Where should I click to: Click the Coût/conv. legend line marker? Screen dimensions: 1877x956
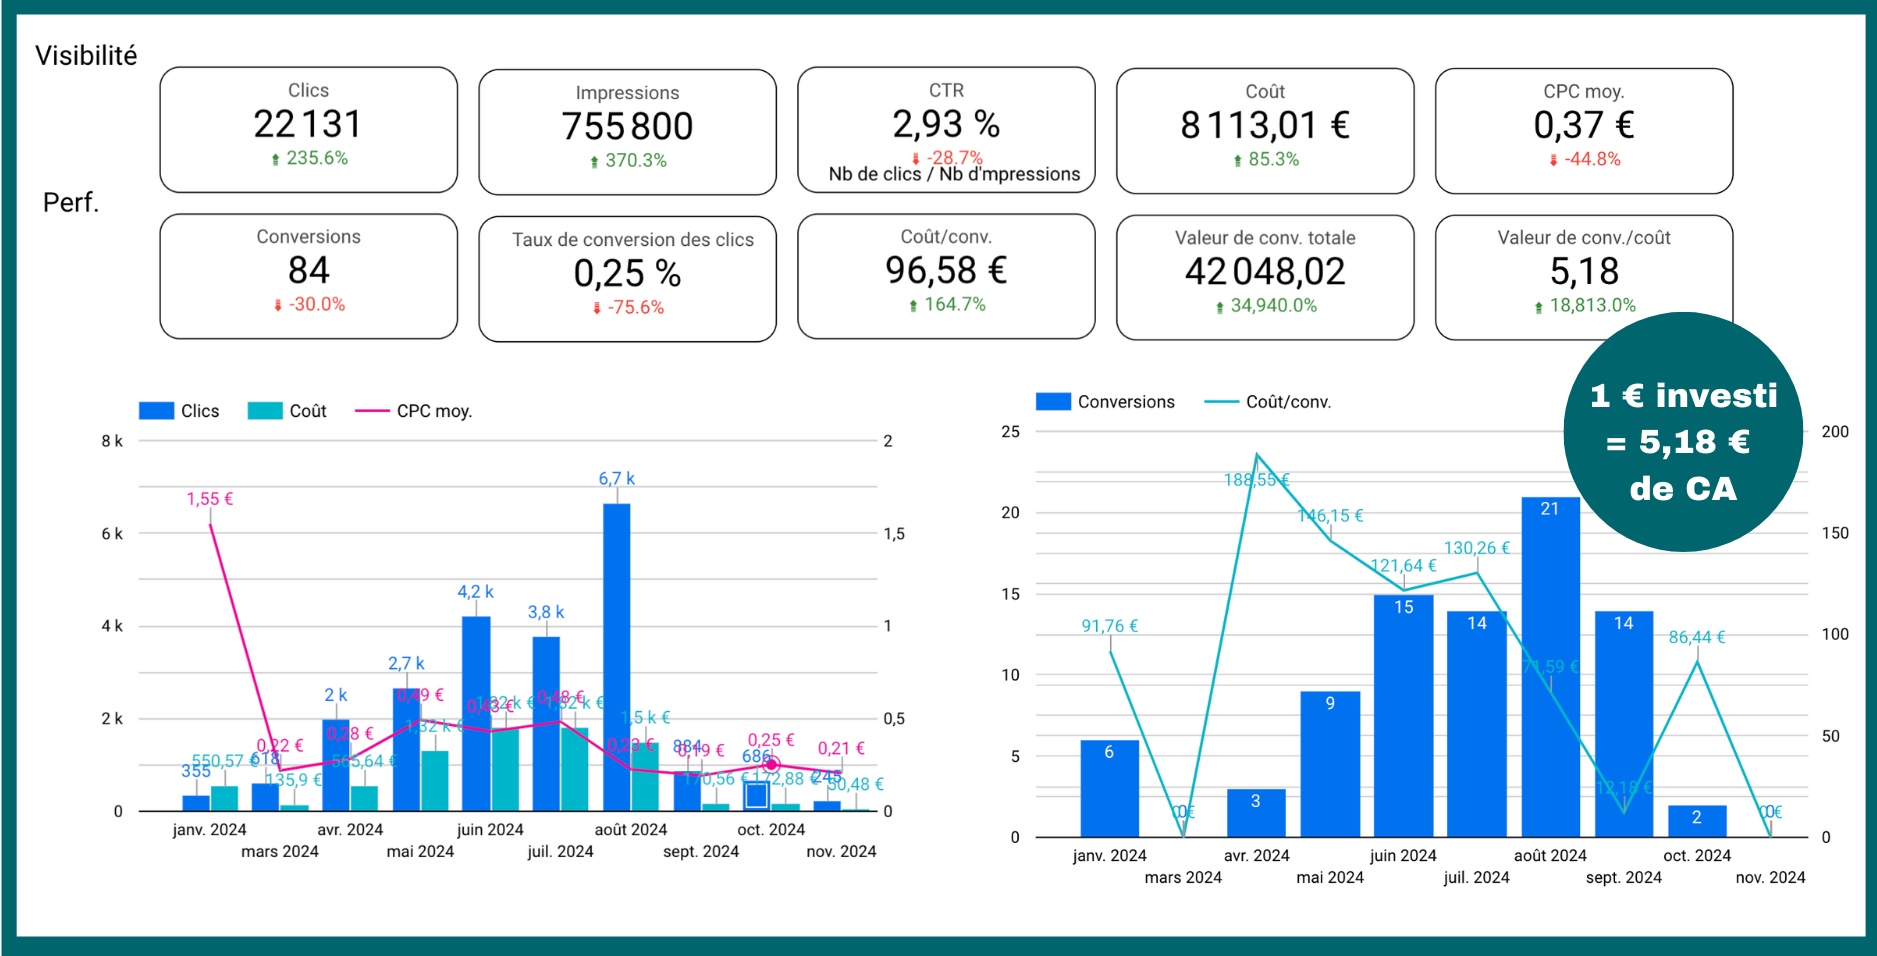[x=1221, y=402]
